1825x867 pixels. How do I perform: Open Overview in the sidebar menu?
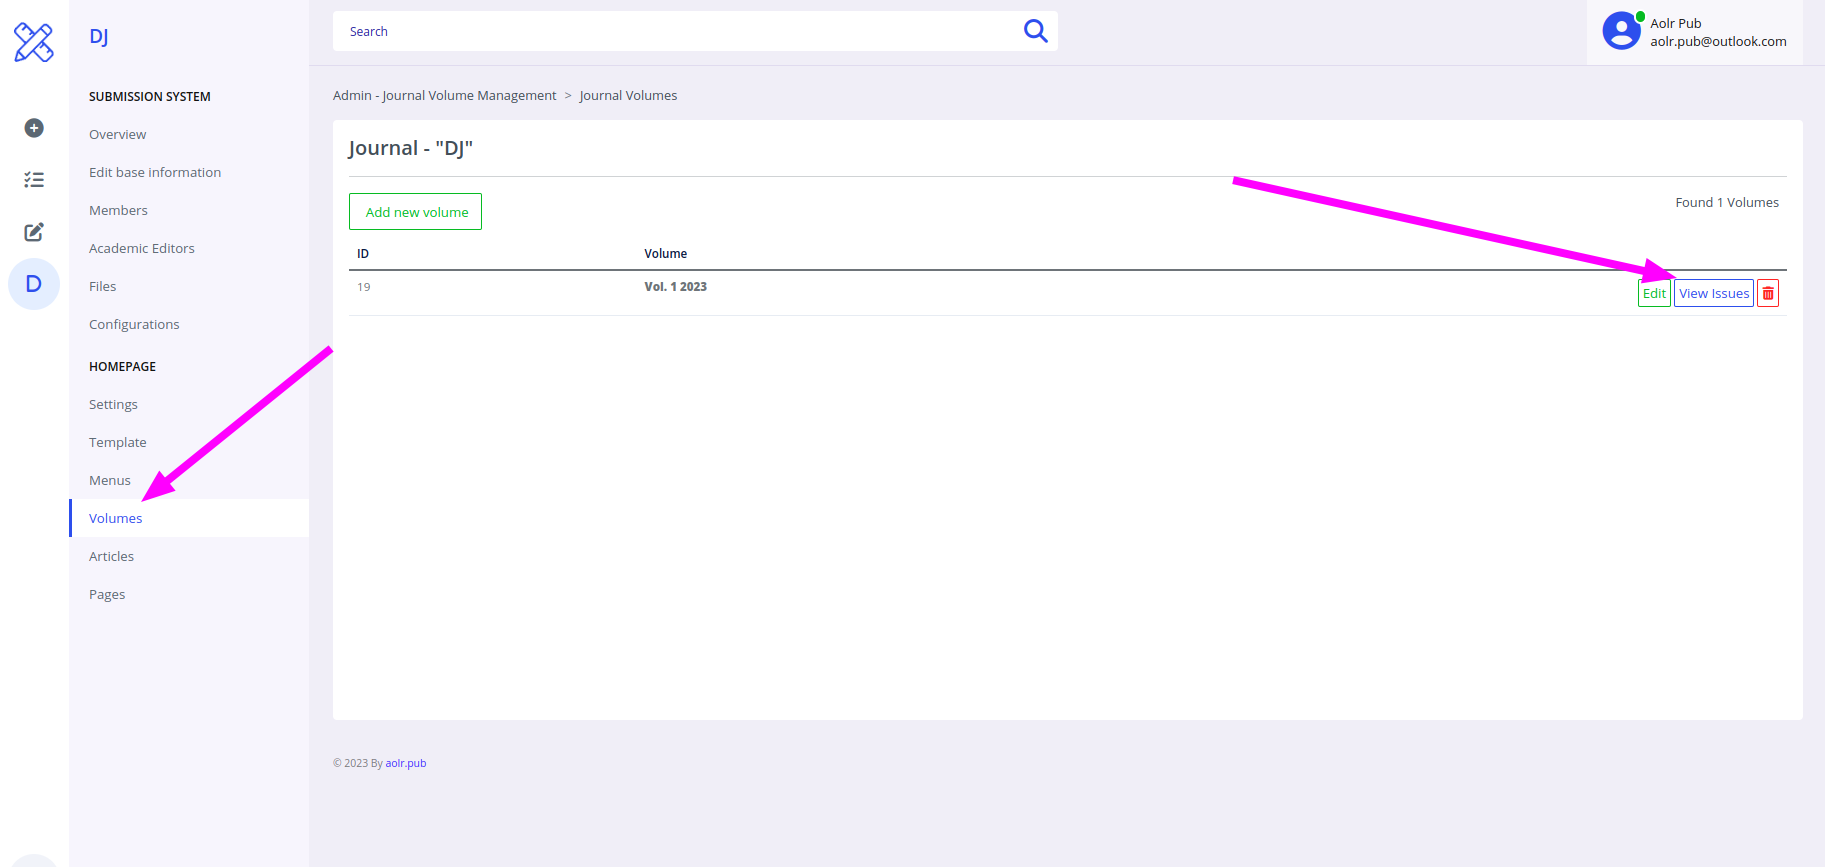pyautogui.click(x=117, y=134)
